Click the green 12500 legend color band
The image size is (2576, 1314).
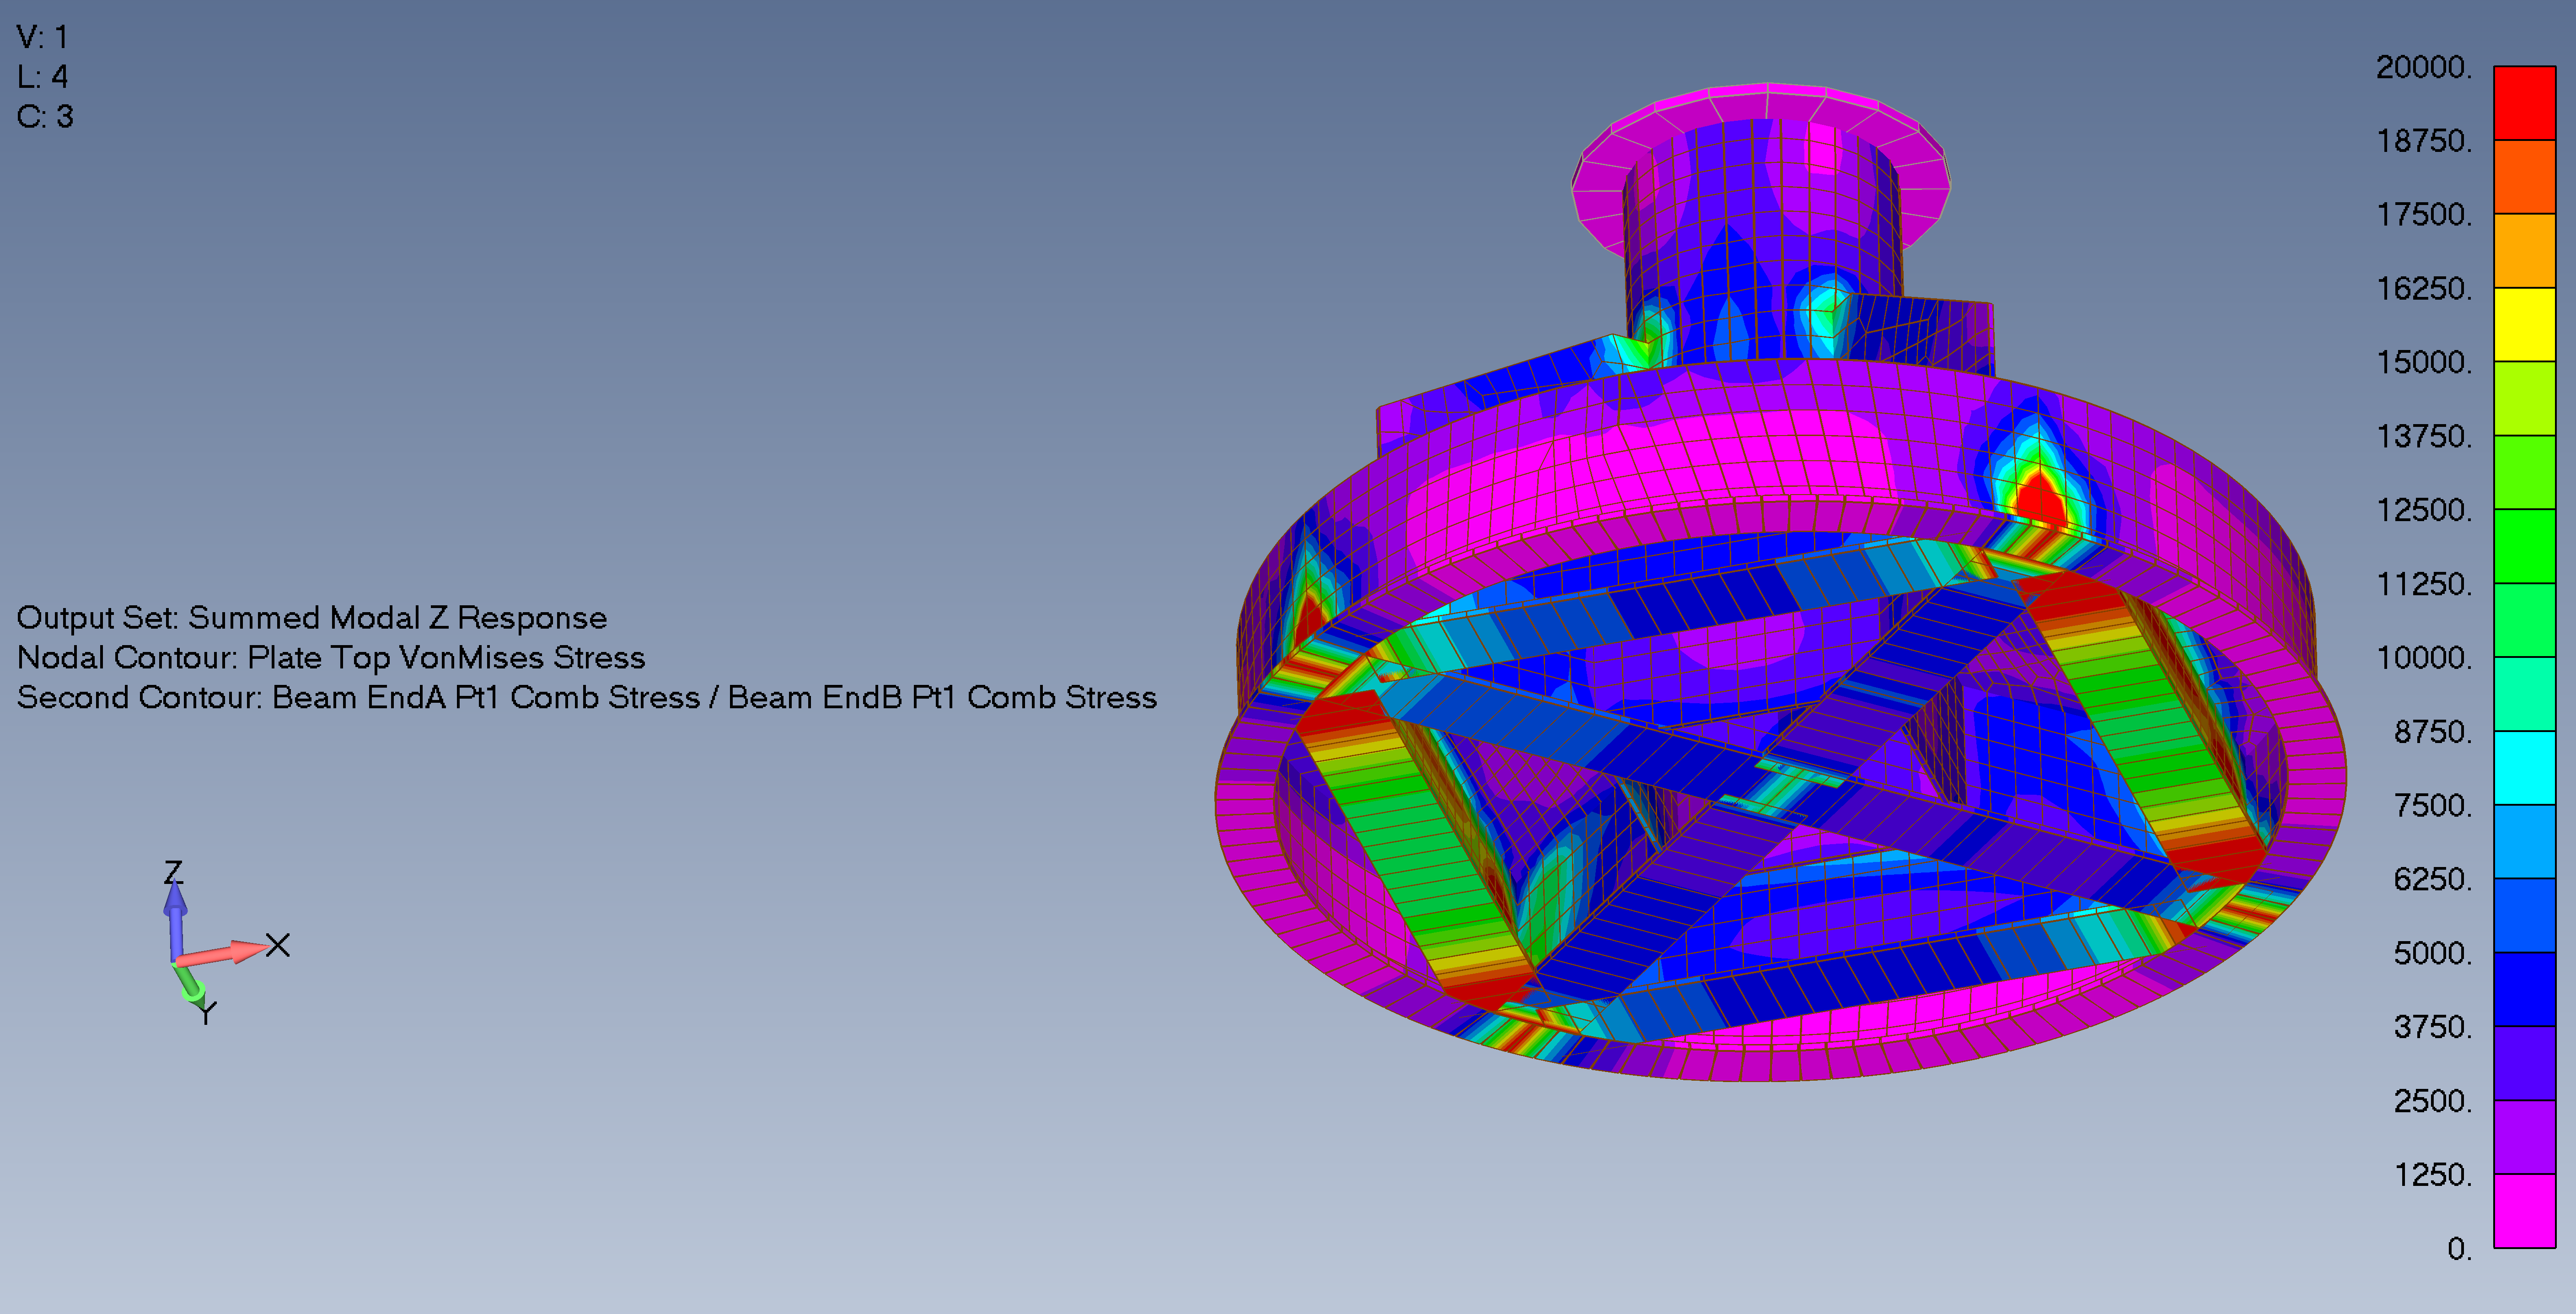(2524, 546)
